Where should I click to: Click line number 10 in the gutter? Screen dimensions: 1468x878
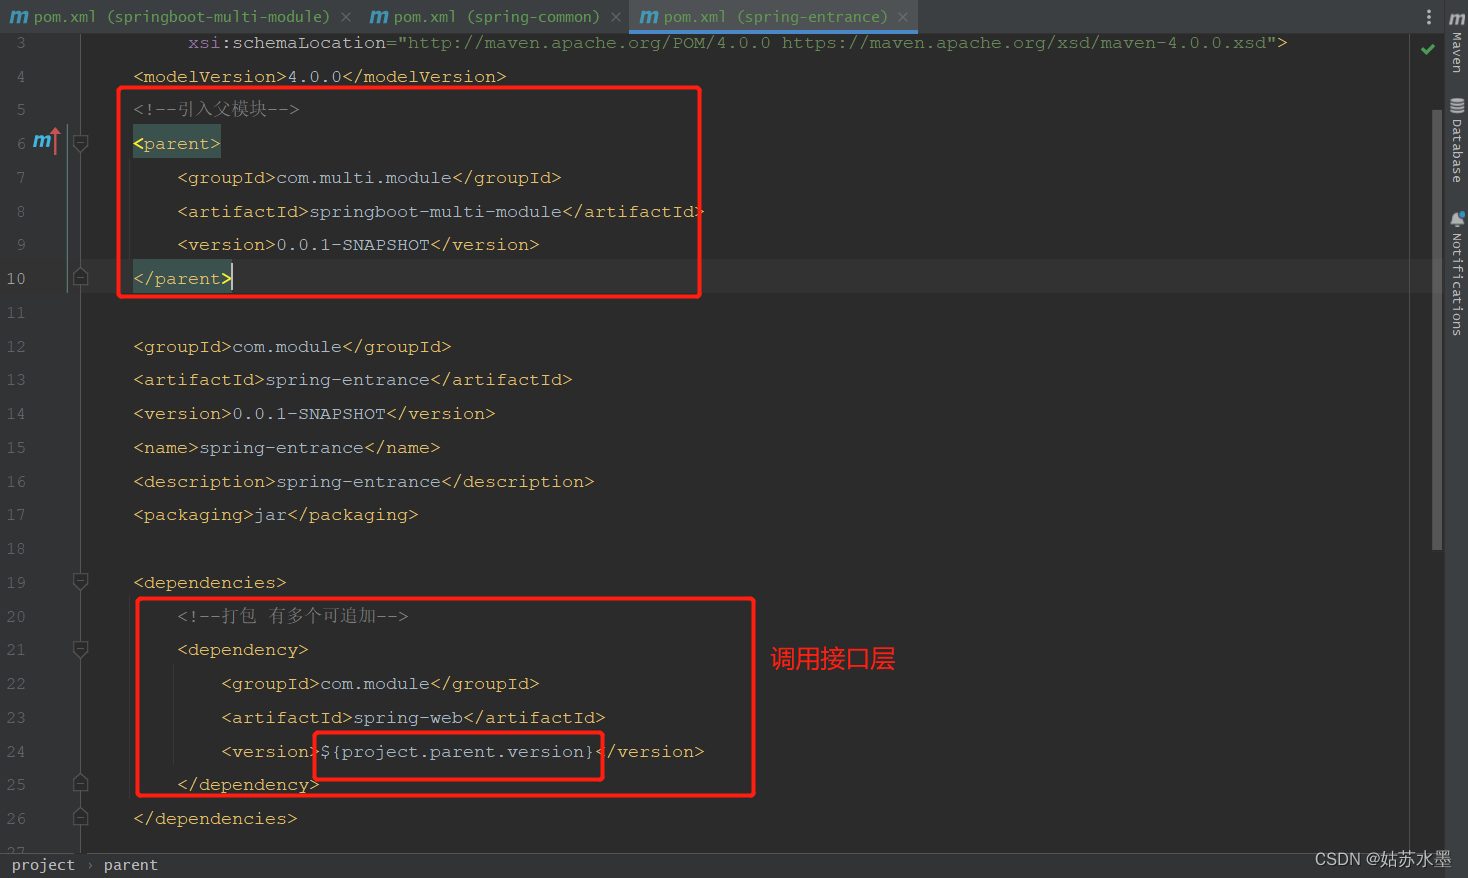[16, 278]
